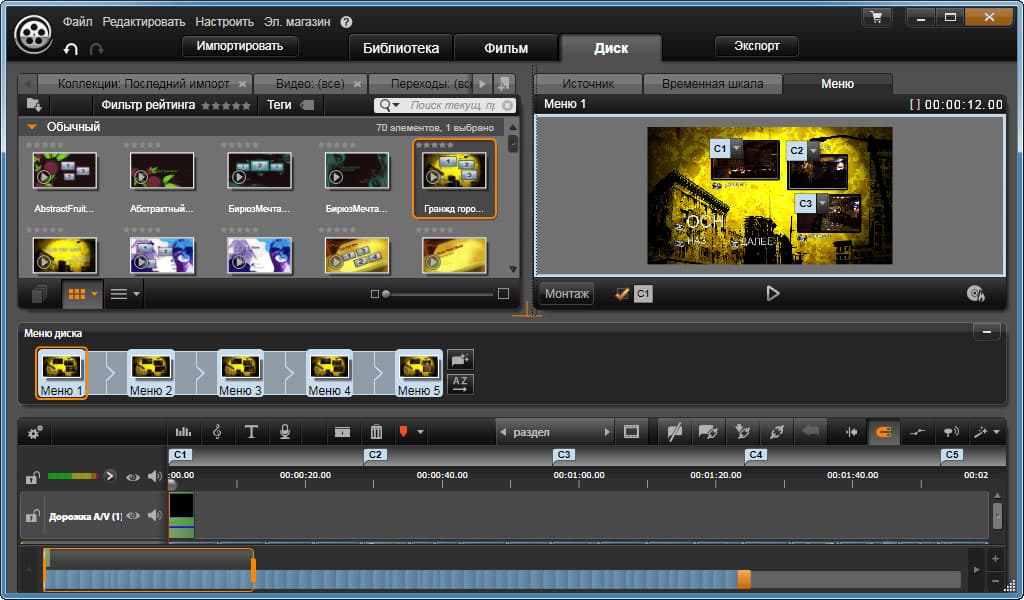Collapse the Обычный category group
Viewport: 1024px width, 600px height.
coord(32,127)
